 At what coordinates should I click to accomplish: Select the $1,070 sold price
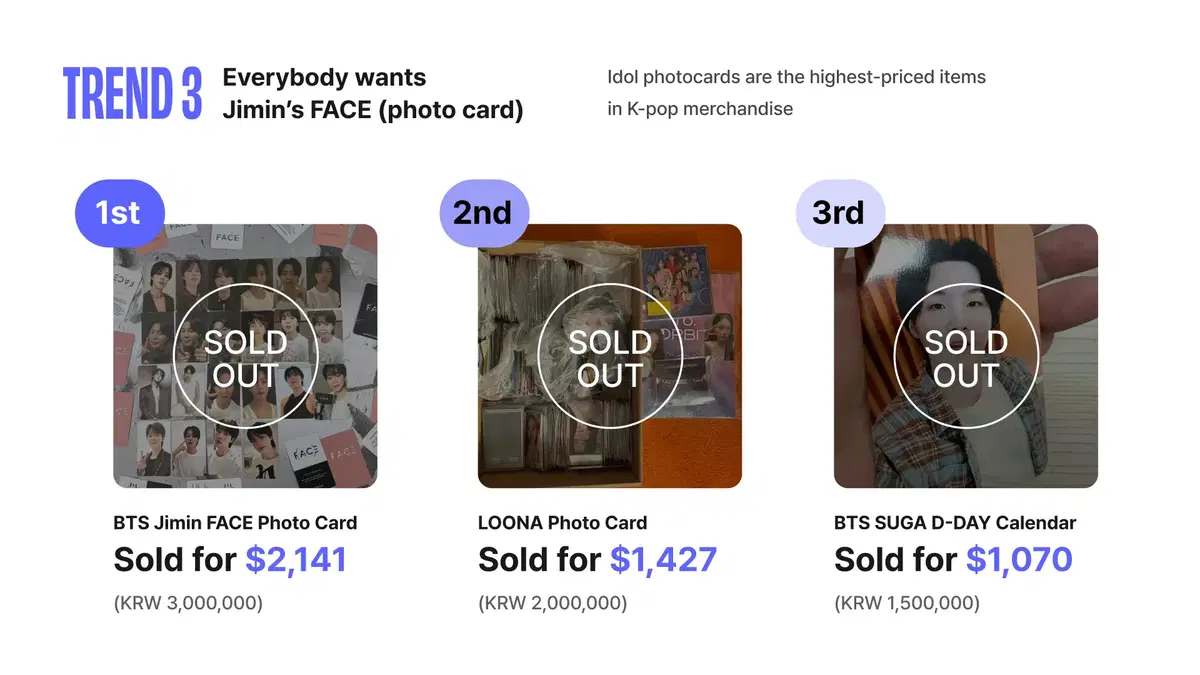click(x=1019, y=560)
